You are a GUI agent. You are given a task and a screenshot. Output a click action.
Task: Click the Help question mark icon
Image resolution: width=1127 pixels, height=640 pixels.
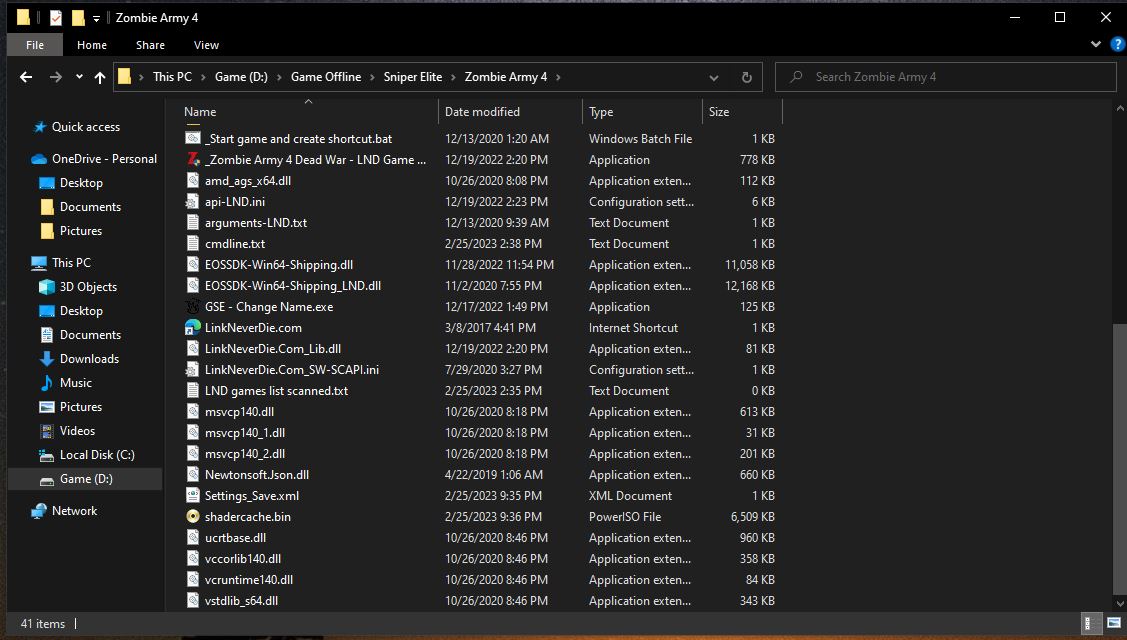[x=1117, y=45]
